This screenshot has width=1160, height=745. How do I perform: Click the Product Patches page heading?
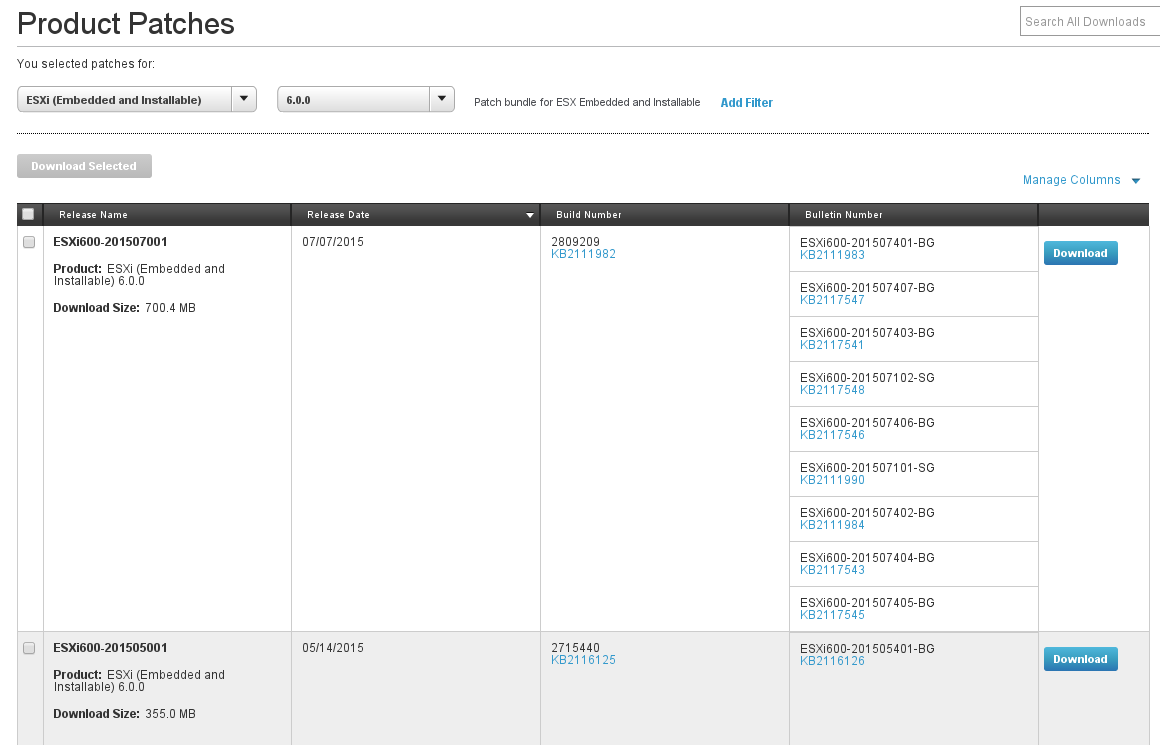[126, 24]
